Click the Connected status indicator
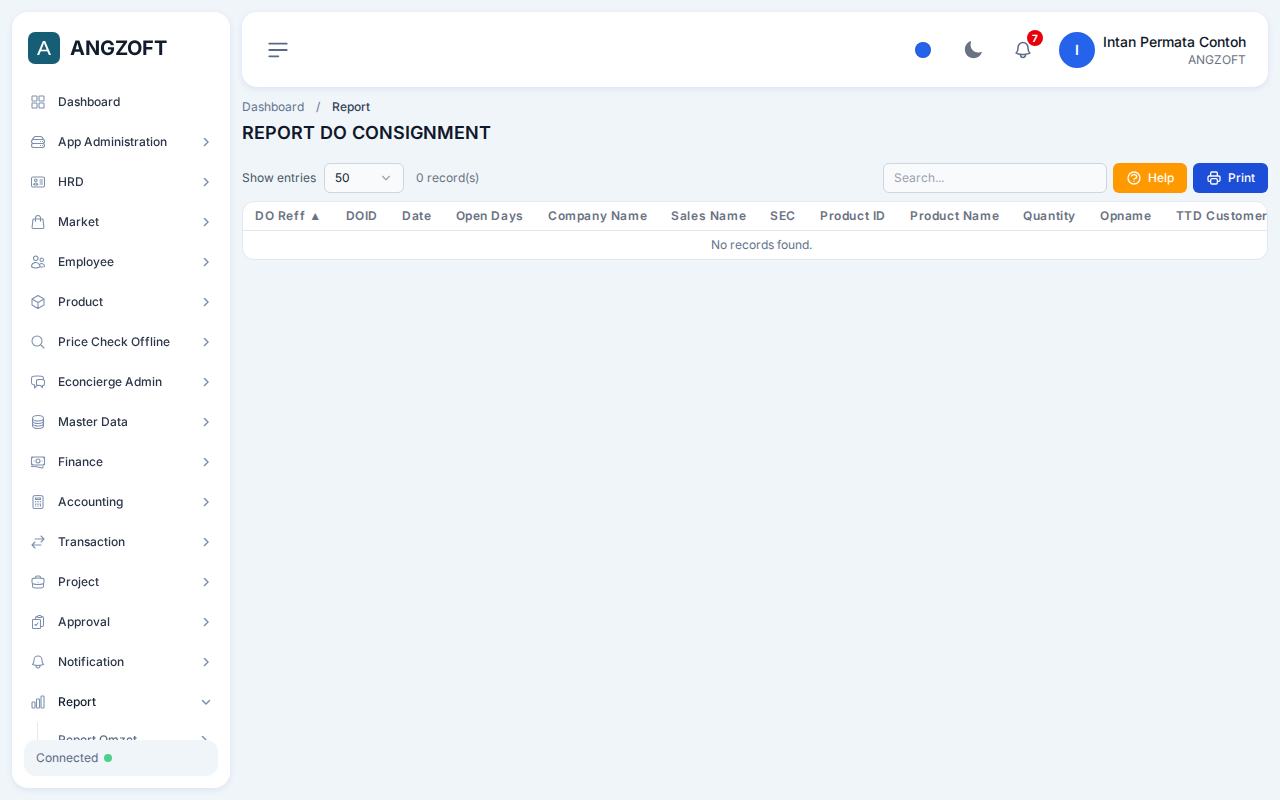This screenshot has height=800, width=1280. (x=121, y=758)
